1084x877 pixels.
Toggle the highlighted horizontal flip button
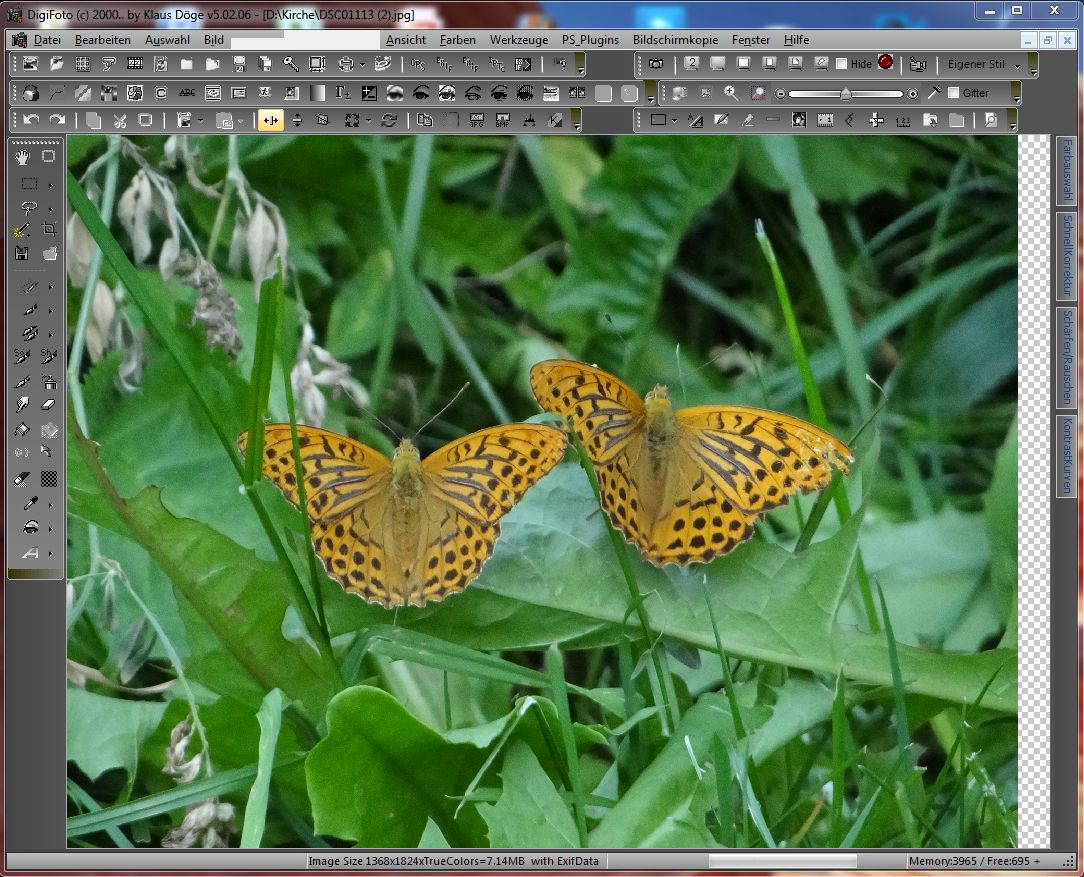pyautogui.click(x=270, y=120)
